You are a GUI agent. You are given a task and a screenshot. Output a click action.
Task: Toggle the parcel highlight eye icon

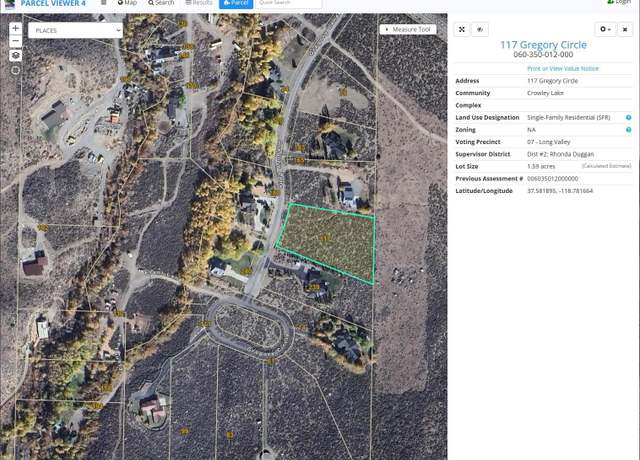tap(480, 29)
